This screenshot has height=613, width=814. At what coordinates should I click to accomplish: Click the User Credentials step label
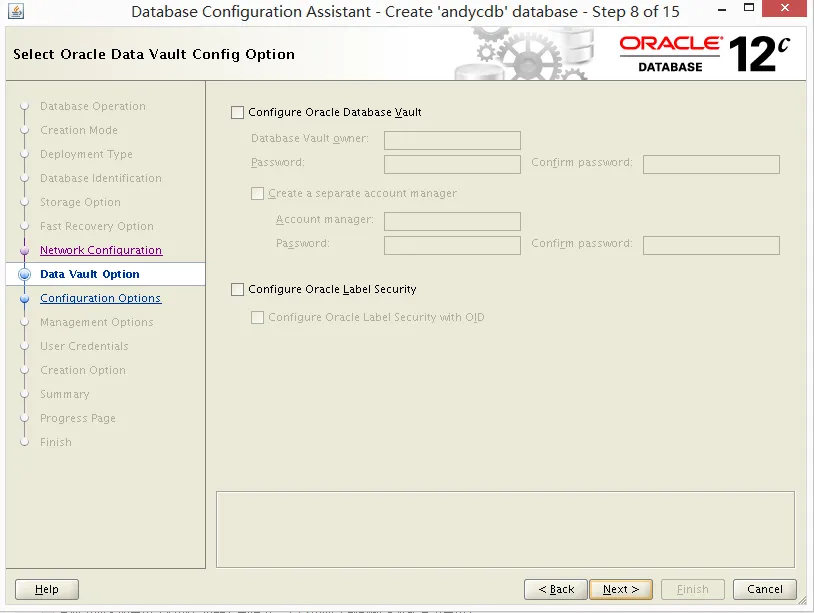[x=84, y=346]
